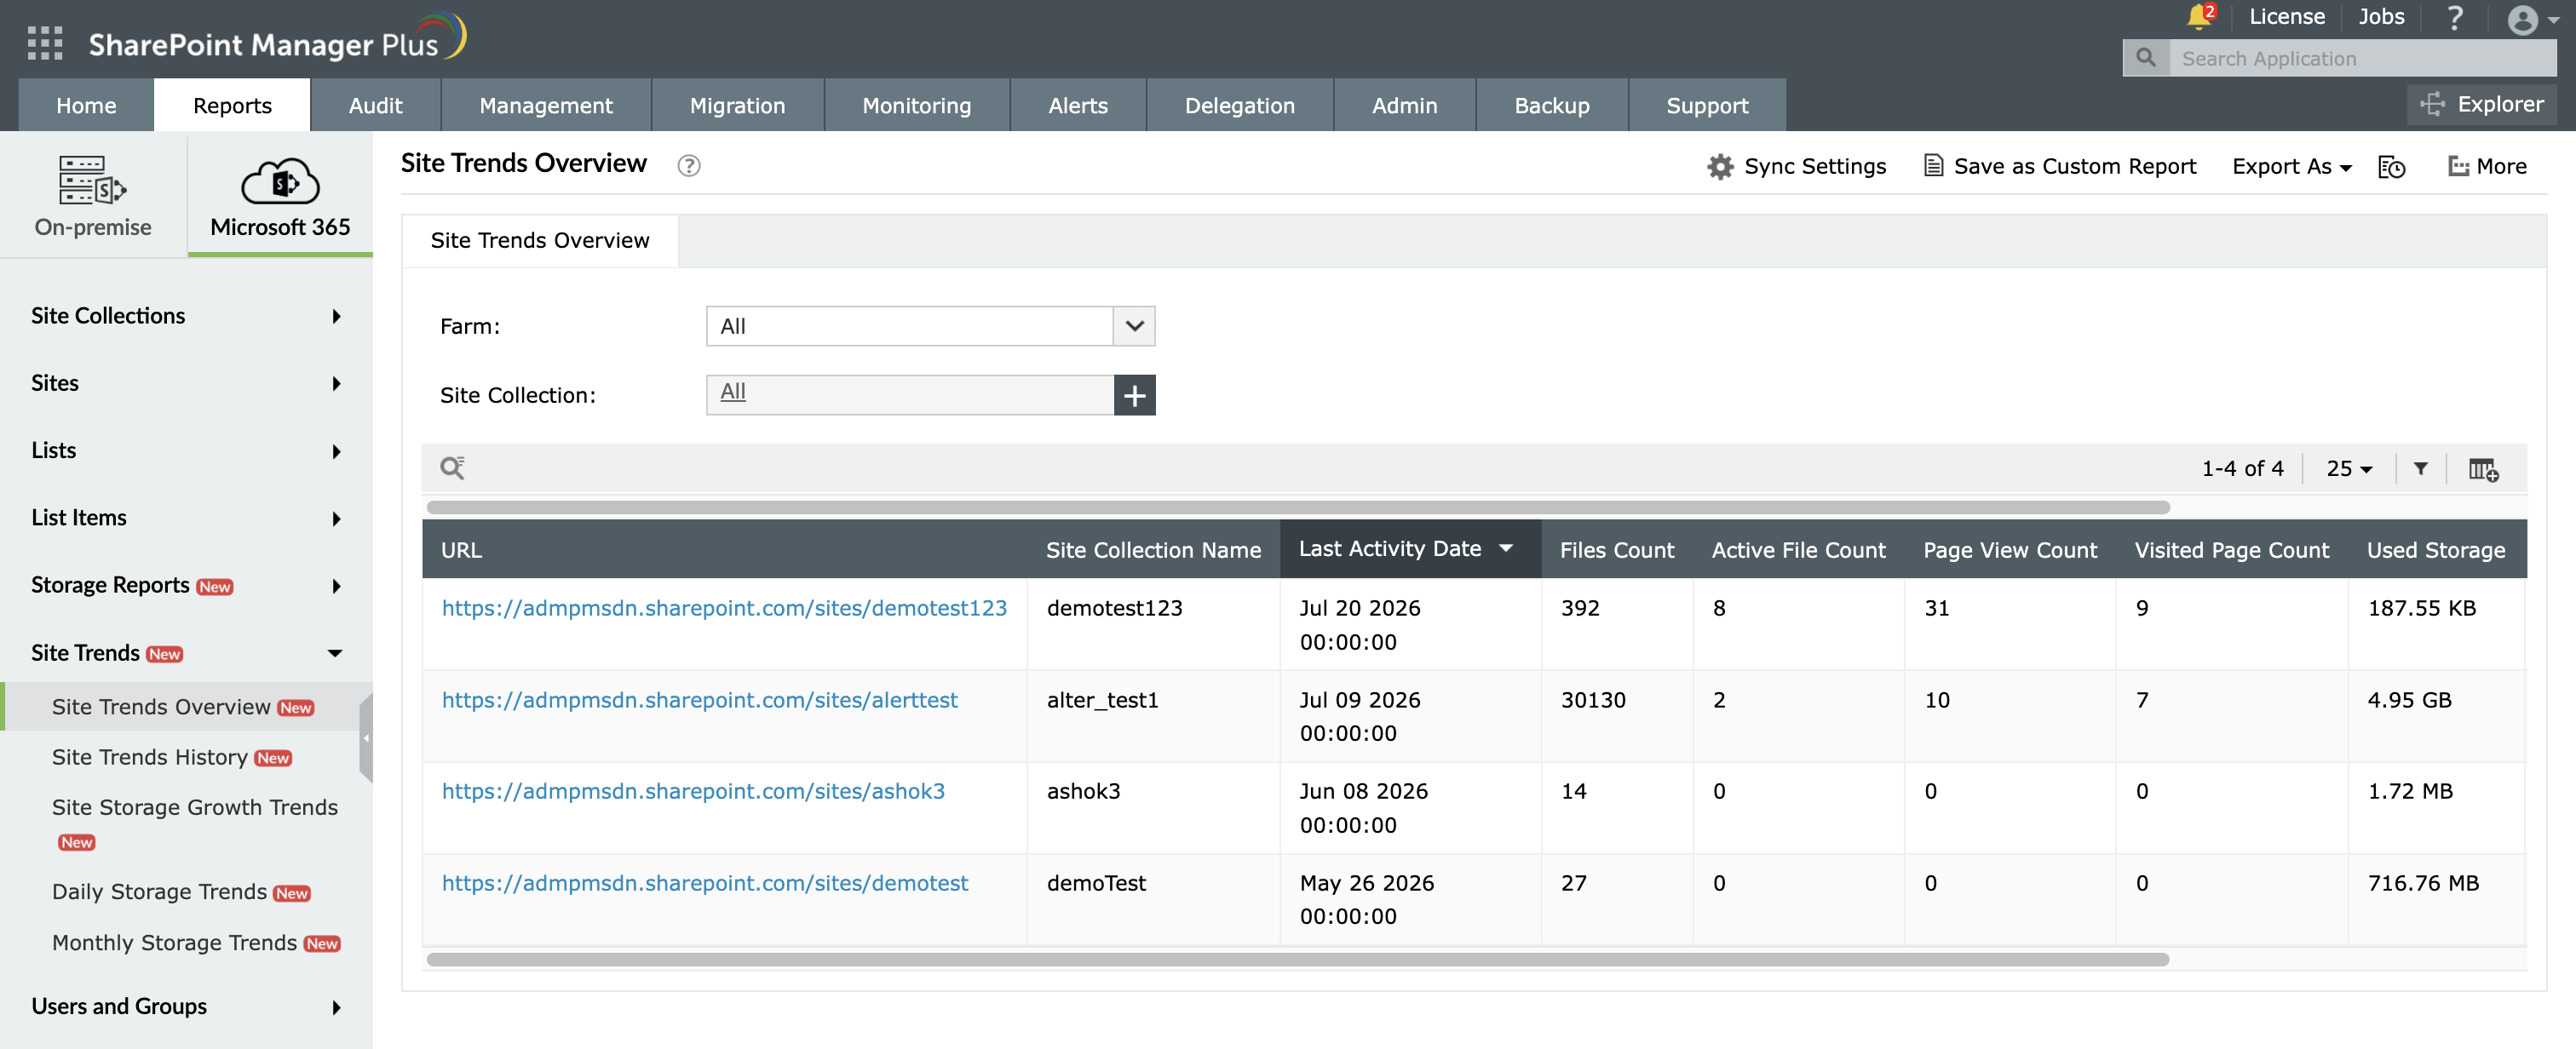2576x1049 pixels.
Task: Open the demotest site URL
Action: (705, 883)
